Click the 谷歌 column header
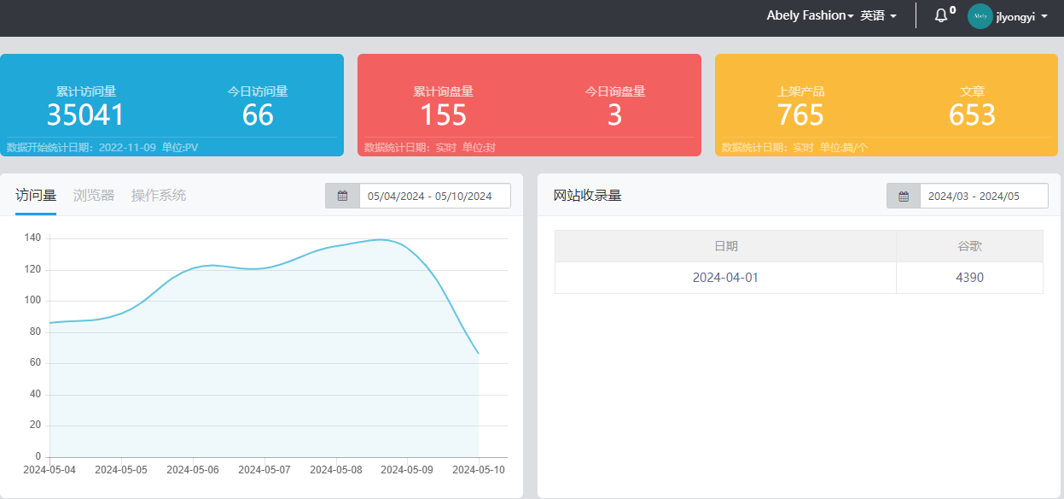The width and height of the screenshot is (1064, 499). tap(969, 246)
